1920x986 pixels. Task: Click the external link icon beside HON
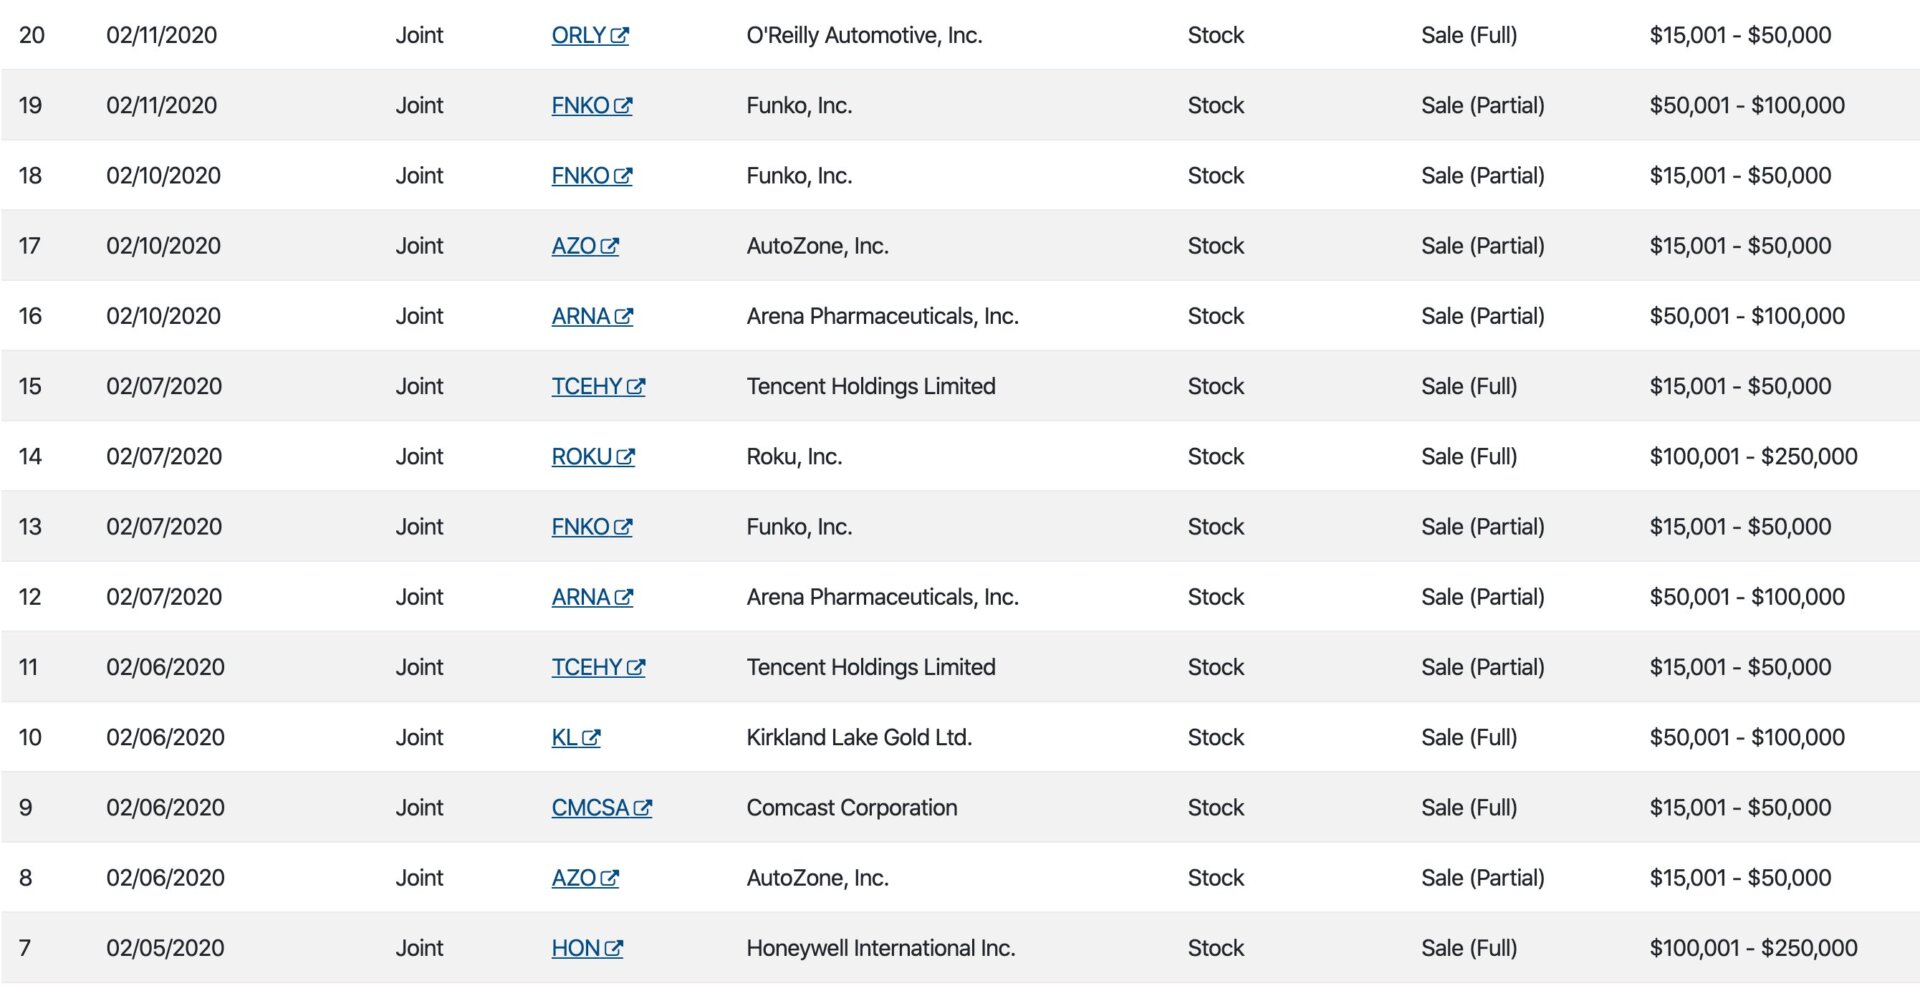tap(615, 947)
